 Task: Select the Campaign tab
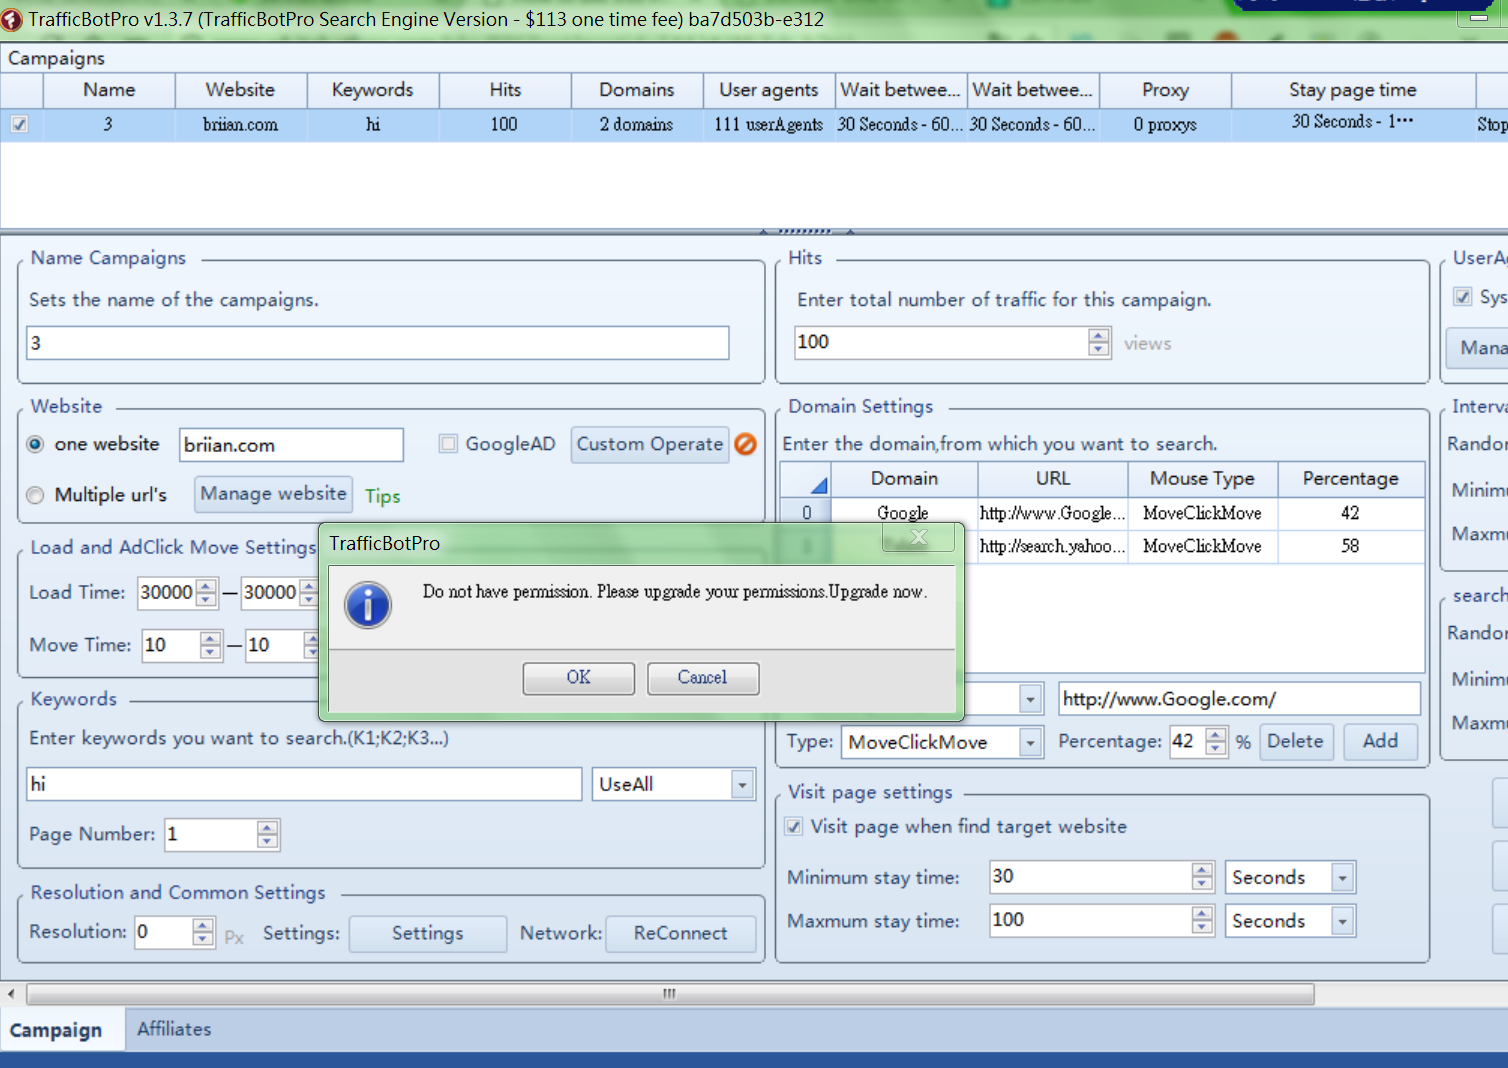(x=56, y=1030)
